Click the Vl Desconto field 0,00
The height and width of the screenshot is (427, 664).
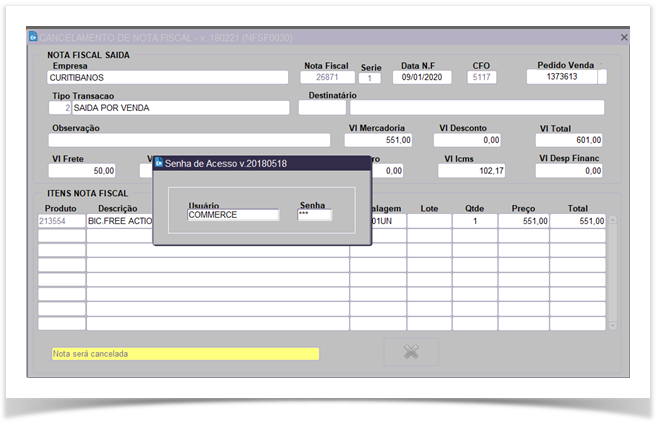[467, 140]
